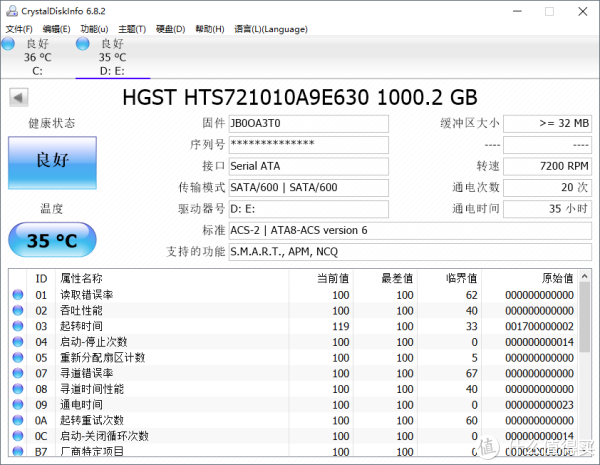
Task: Click status orb of attribute 0A 起转重试次数
Action: (x=18, y=420)
